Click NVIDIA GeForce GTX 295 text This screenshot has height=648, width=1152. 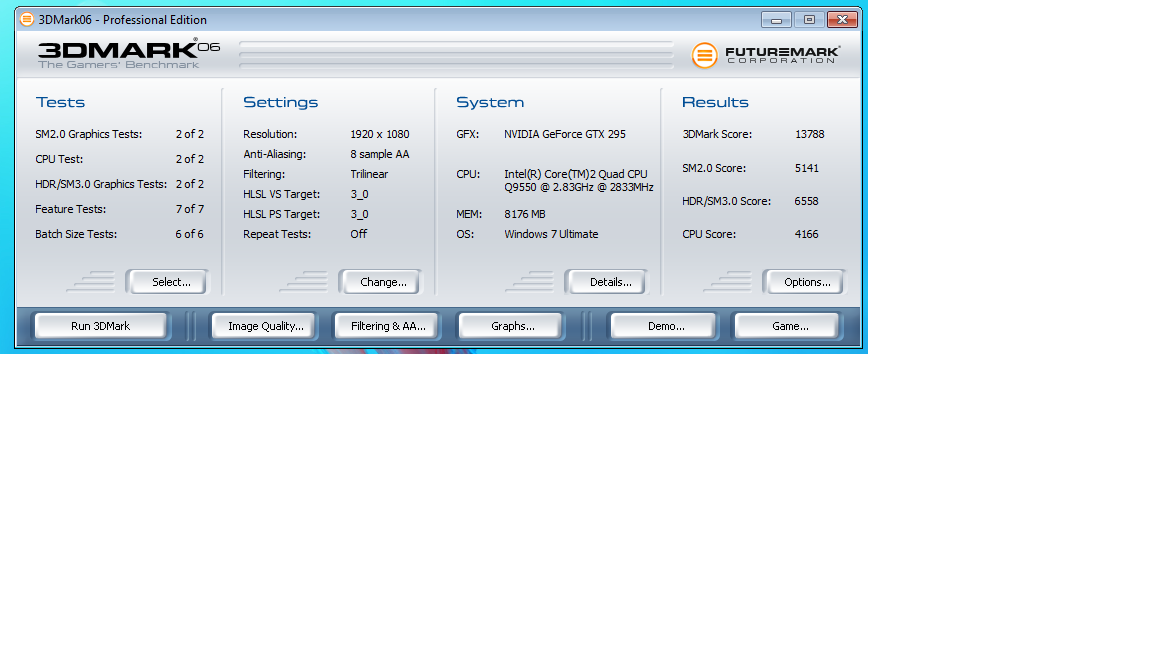point(565,134)
